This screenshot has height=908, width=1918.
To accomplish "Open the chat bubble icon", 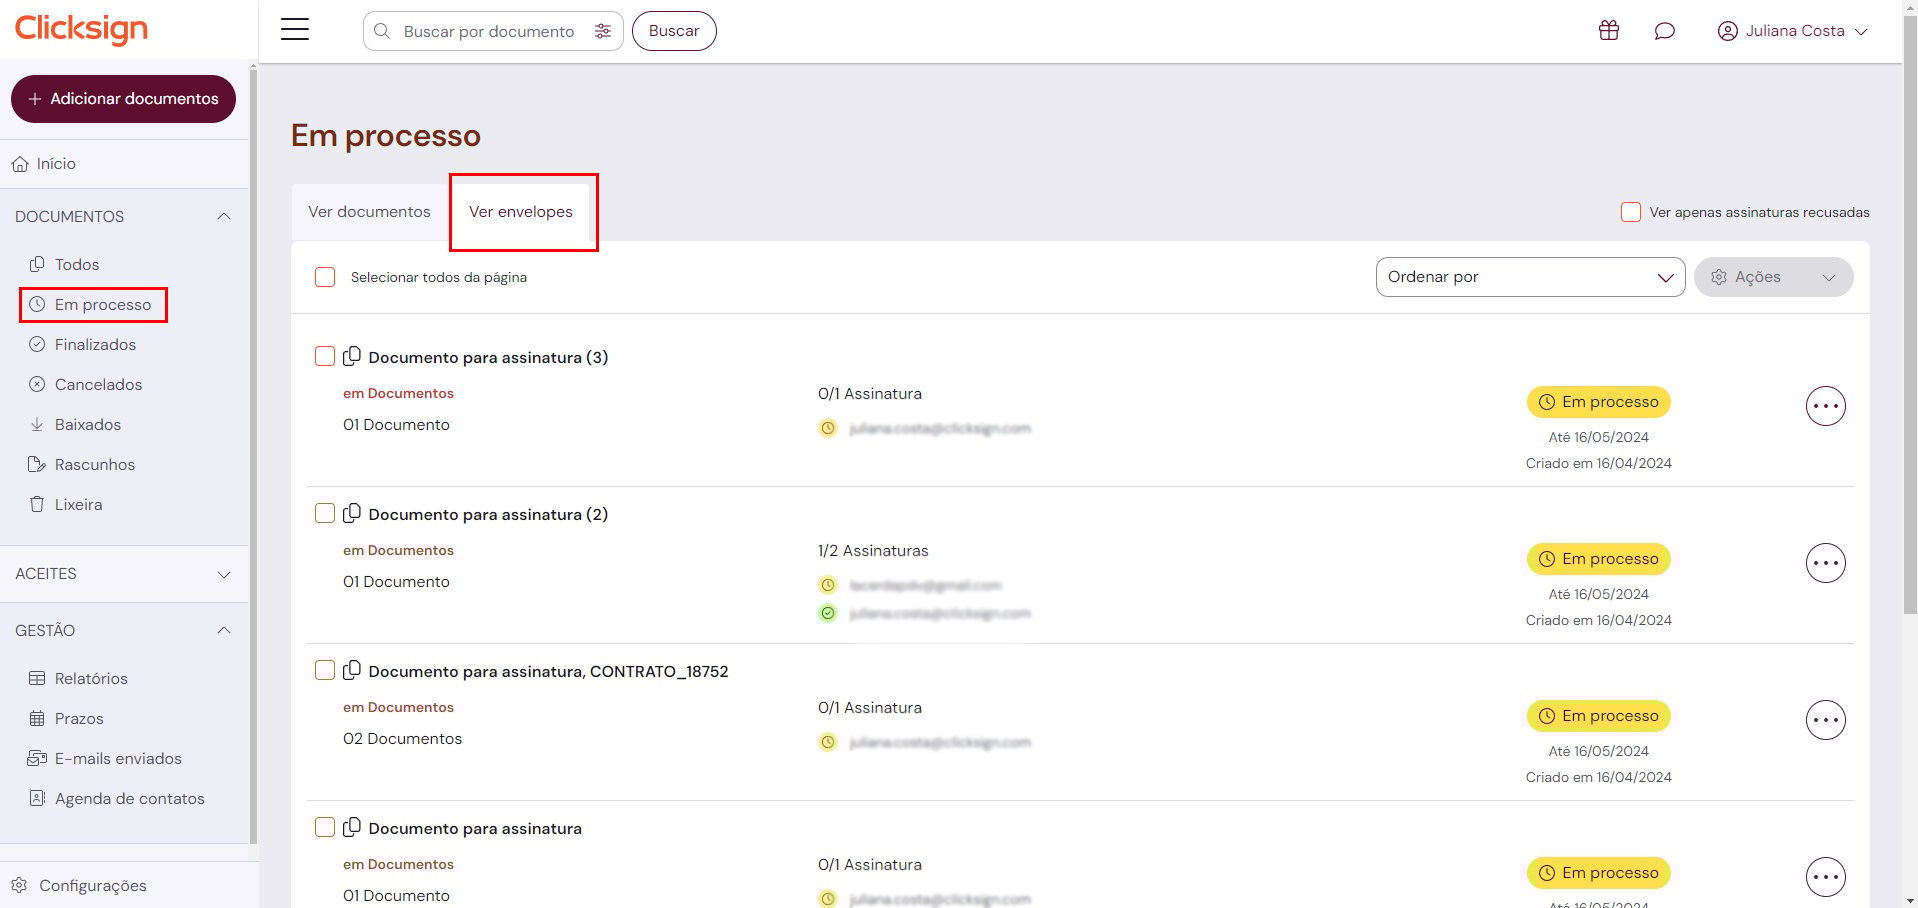I will [1664, 31].
